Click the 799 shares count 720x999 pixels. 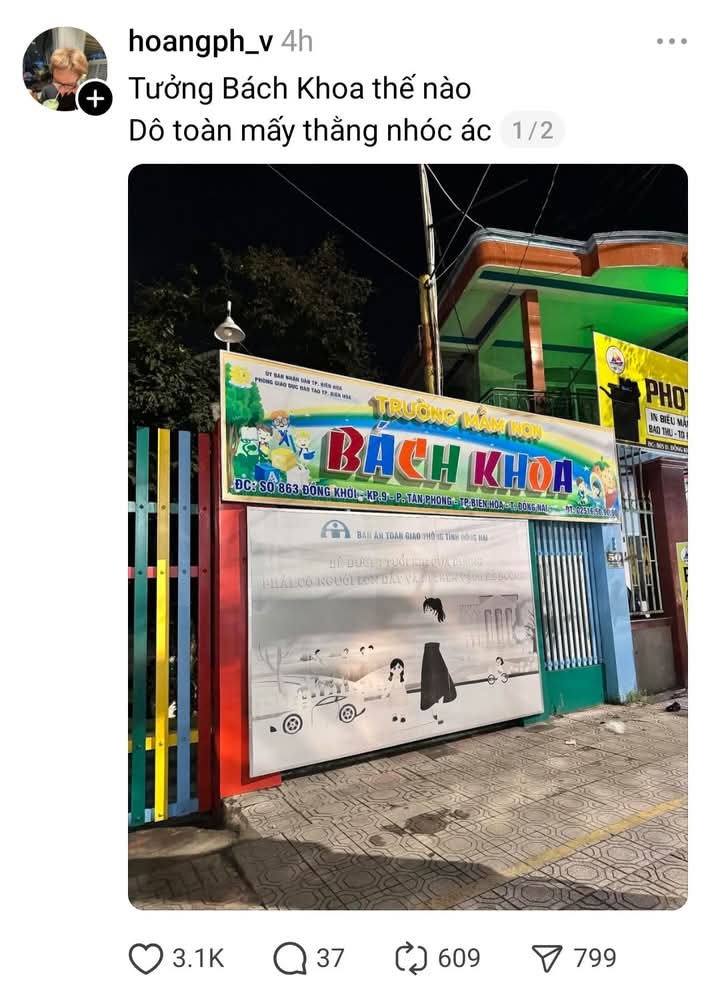(594, 958)
